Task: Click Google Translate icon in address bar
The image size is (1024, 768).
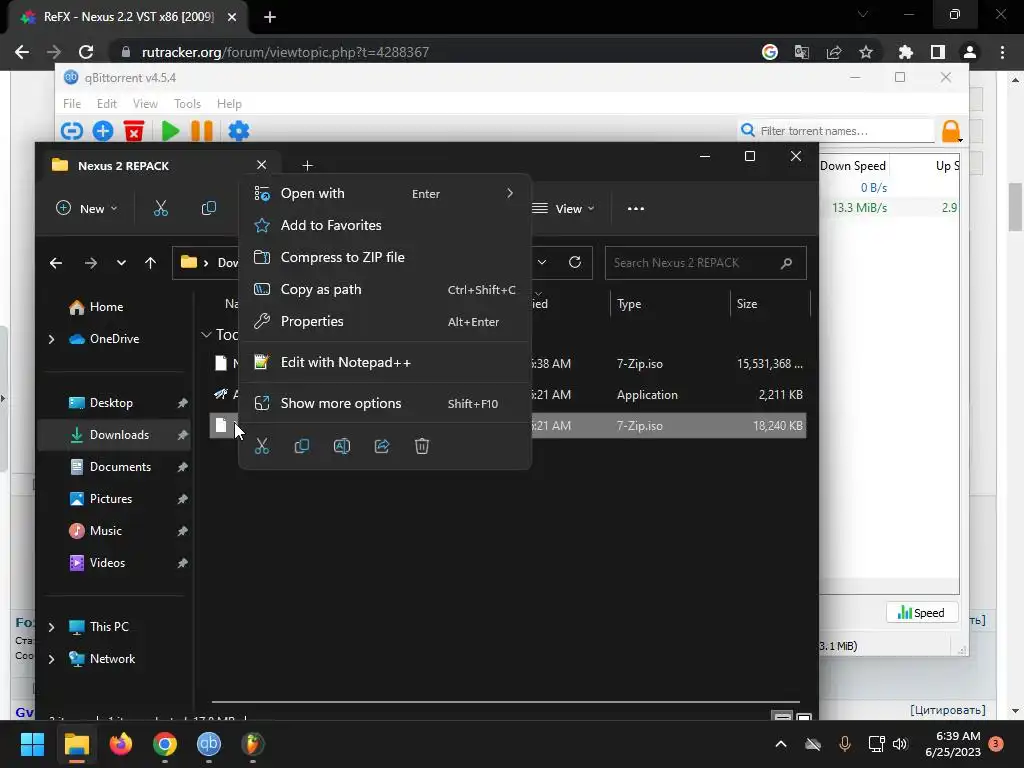Action: point(801,52)
